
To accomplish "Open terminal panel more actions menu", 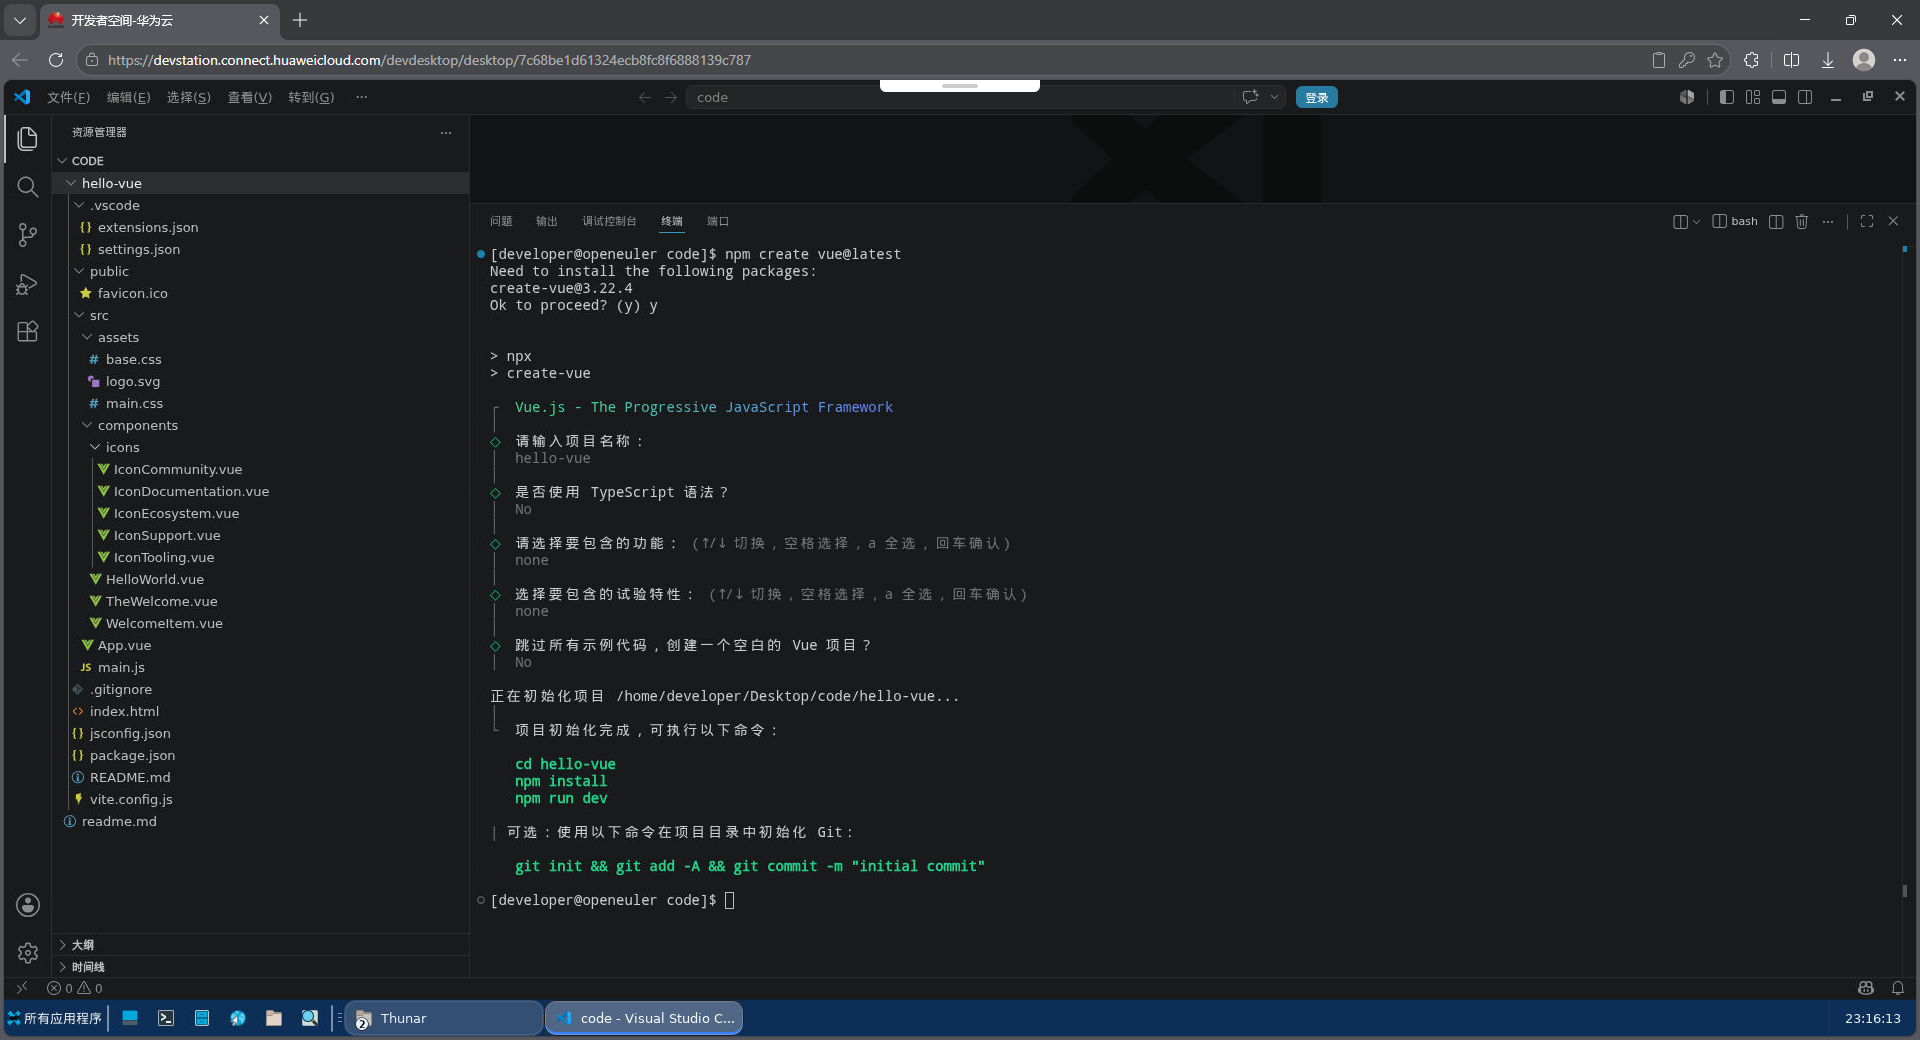I will point(1828,221).
